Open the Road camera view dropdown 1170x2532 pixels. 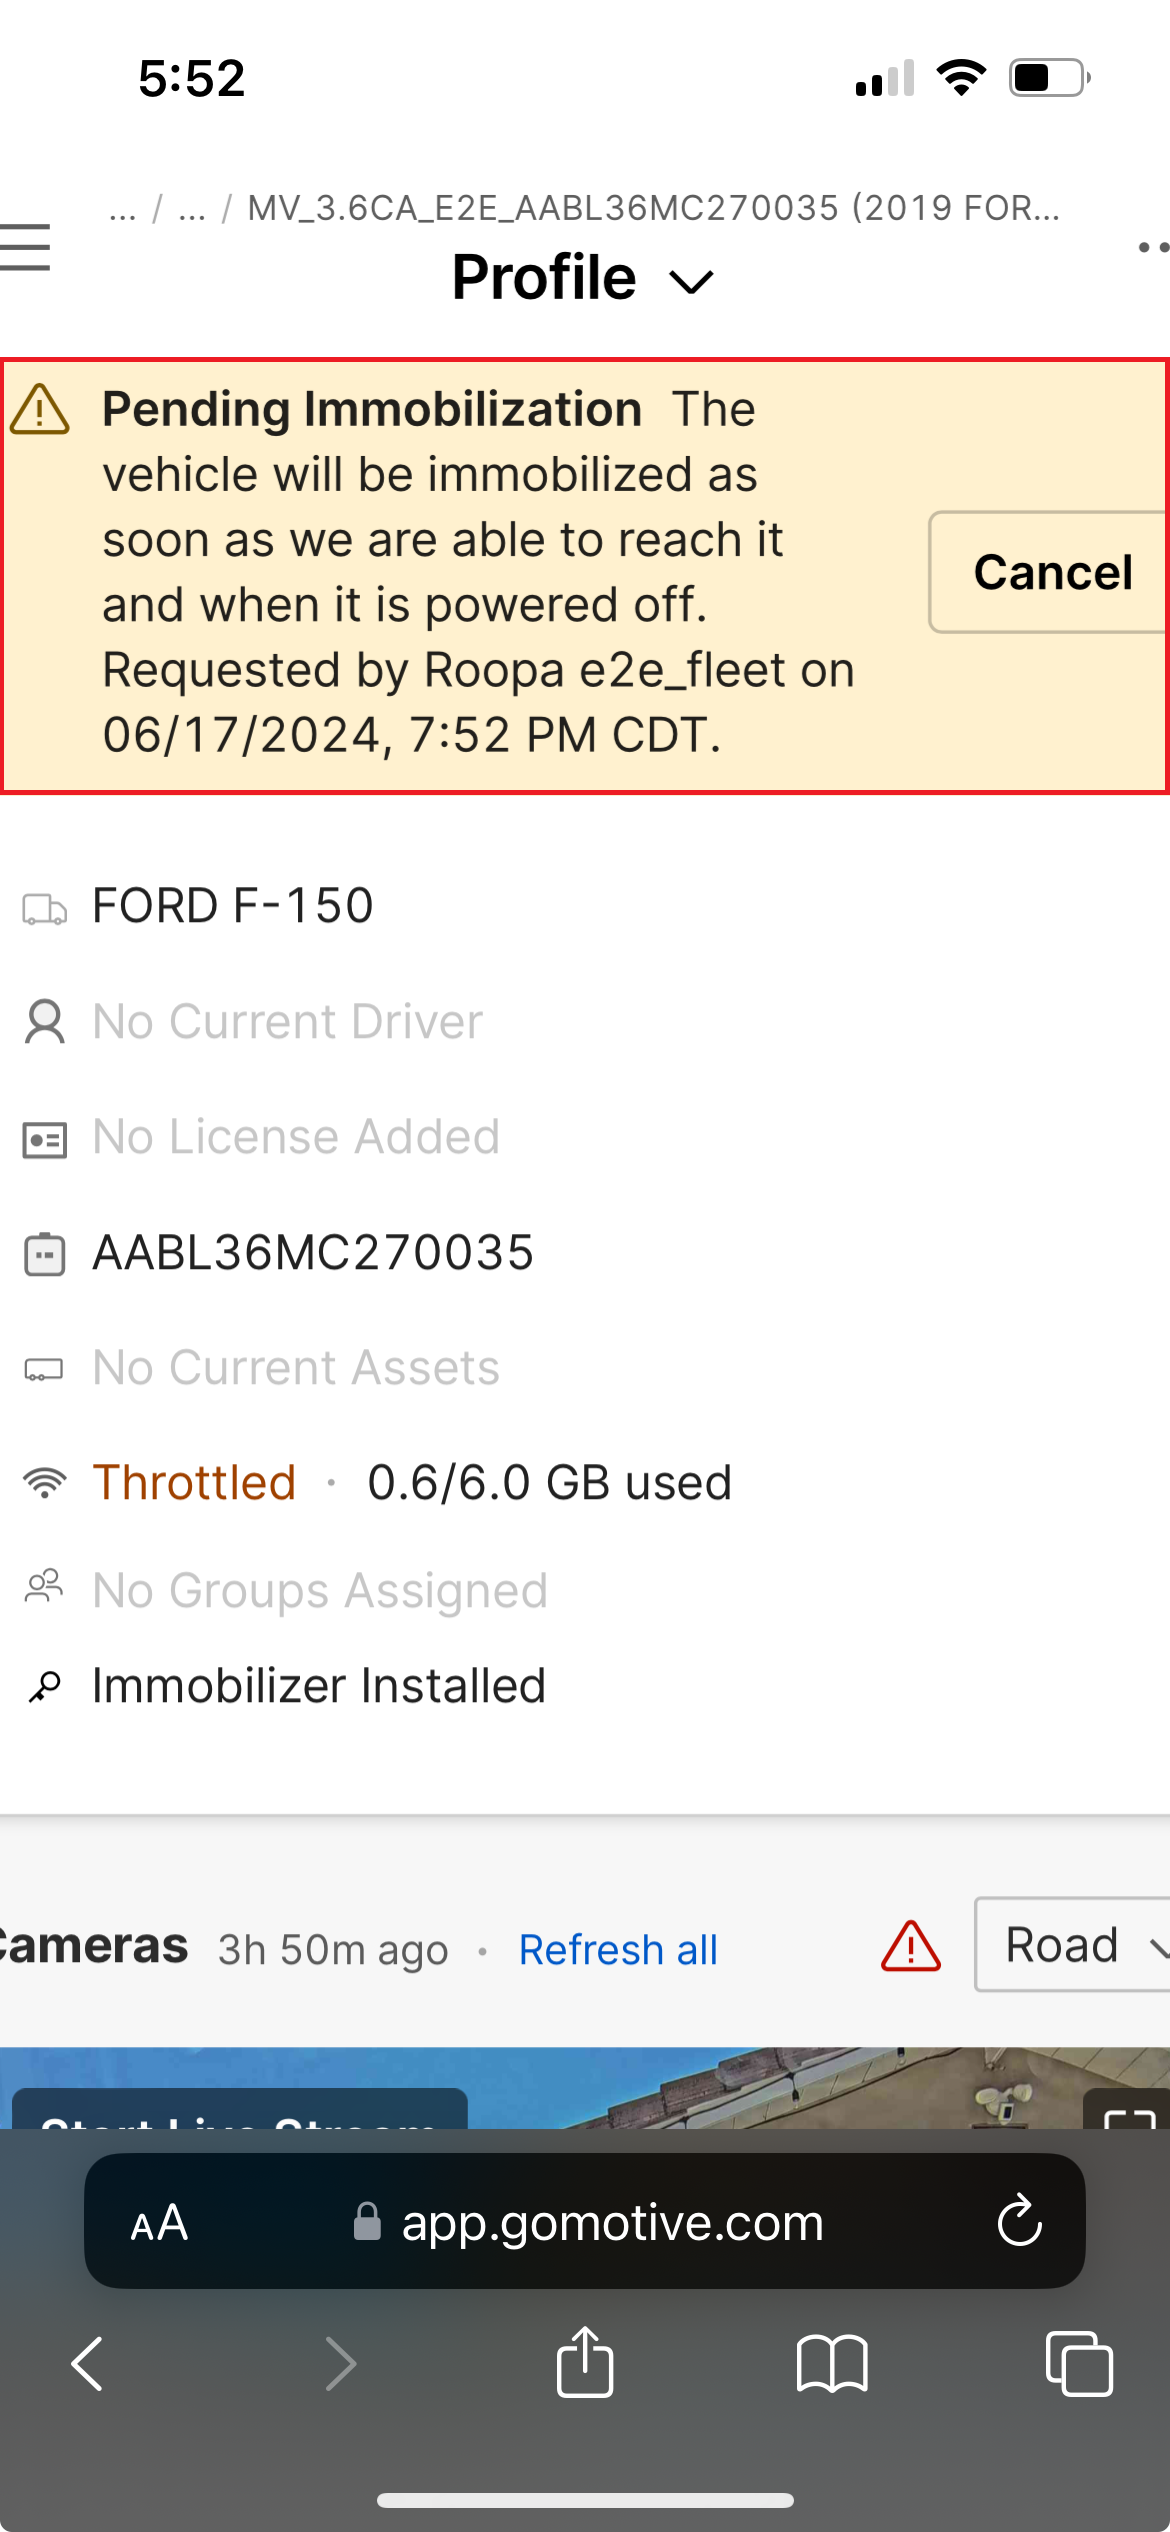[x=1072, y=1945]
